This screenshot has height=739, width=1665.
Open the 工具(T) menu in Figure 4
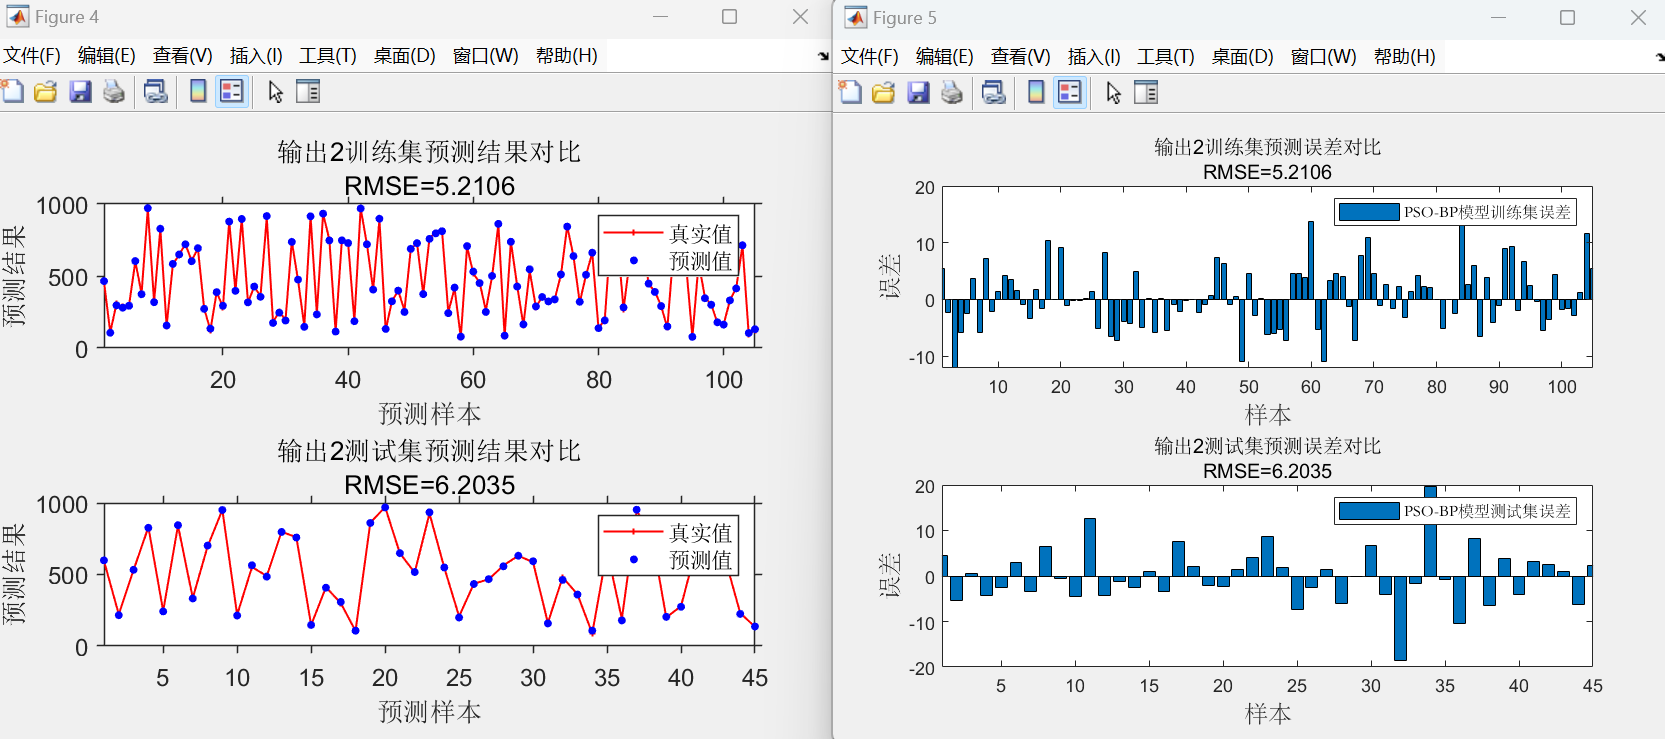click(328, 56)
